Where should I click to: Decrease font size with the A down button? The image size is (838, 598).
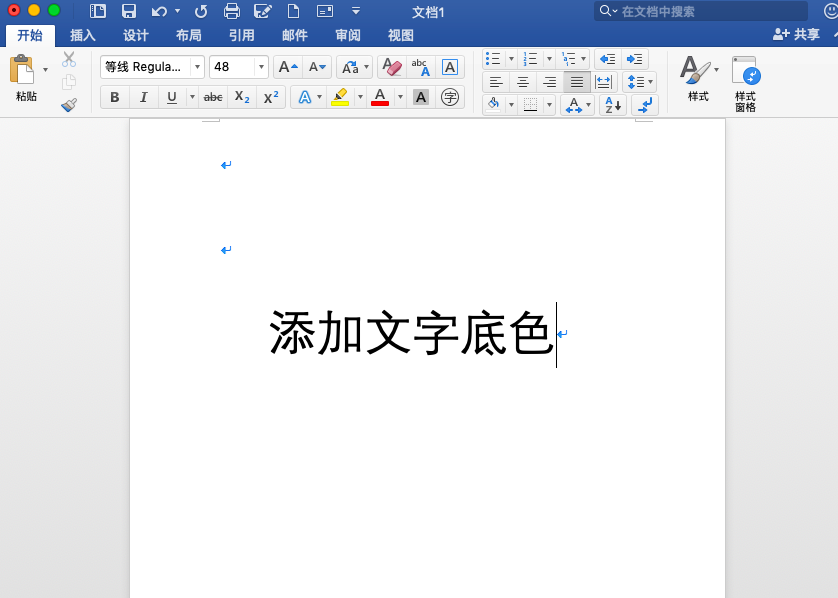click(x=317, y=67)
